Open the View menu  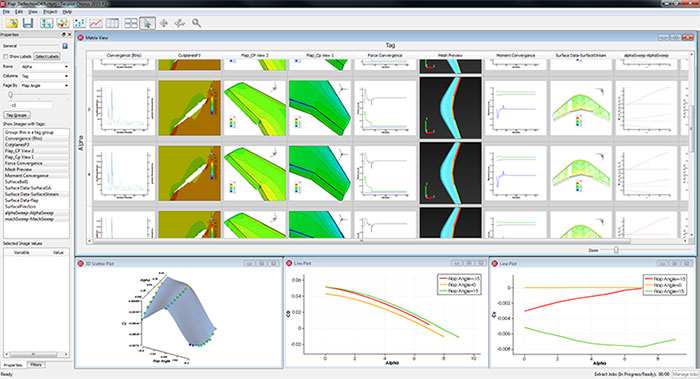click(x=33, y=12)
